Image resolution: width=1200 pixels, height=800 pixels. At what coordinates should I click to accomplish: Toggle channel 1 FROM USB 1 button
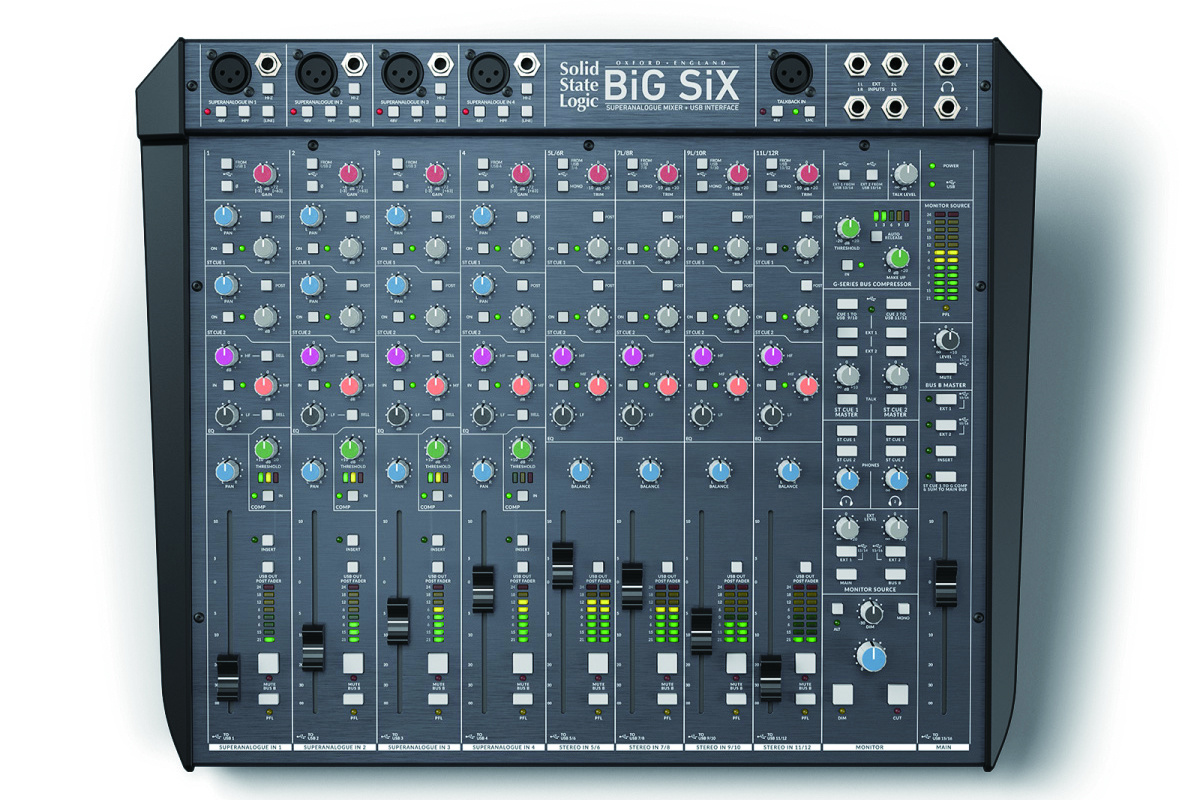pos(228,162)
